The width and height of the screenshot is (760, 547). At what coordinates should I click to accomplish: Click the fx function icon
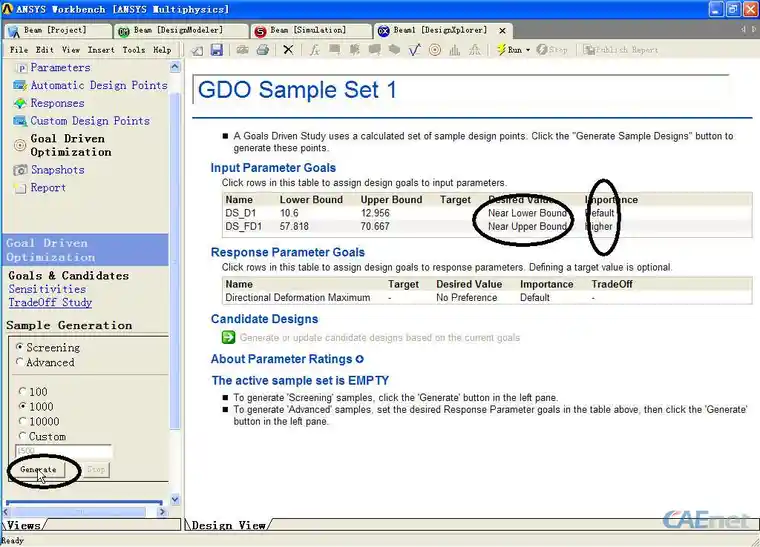[315, 50]
